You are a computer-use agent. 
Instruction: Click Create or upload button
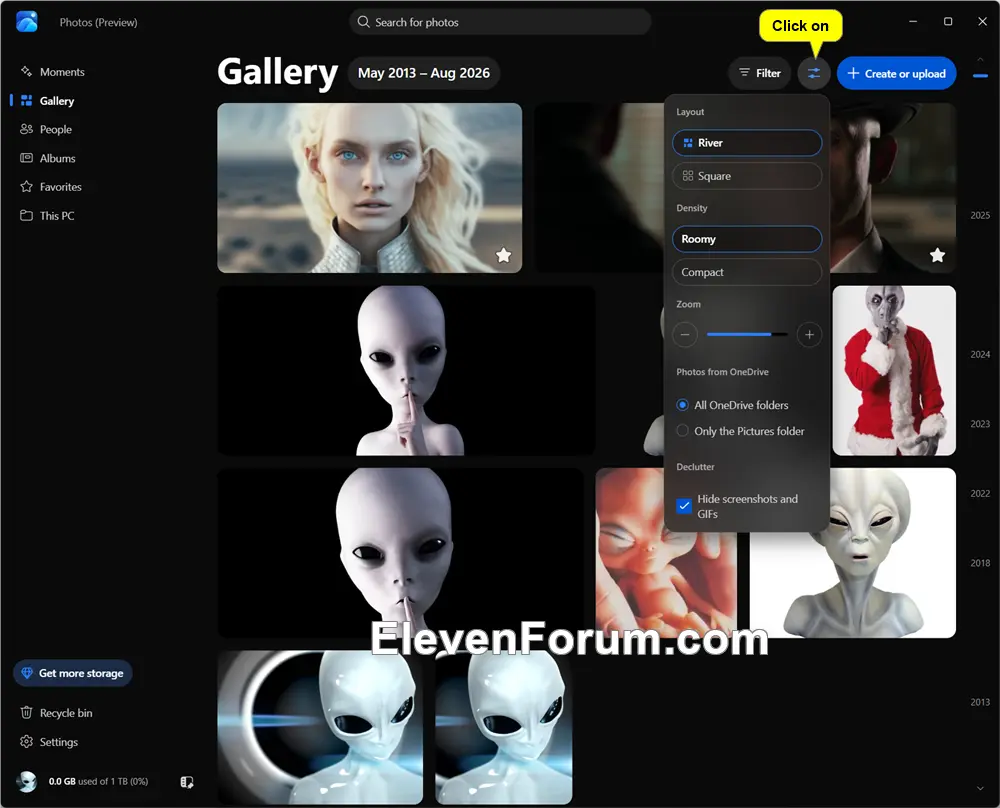point(897,73)
